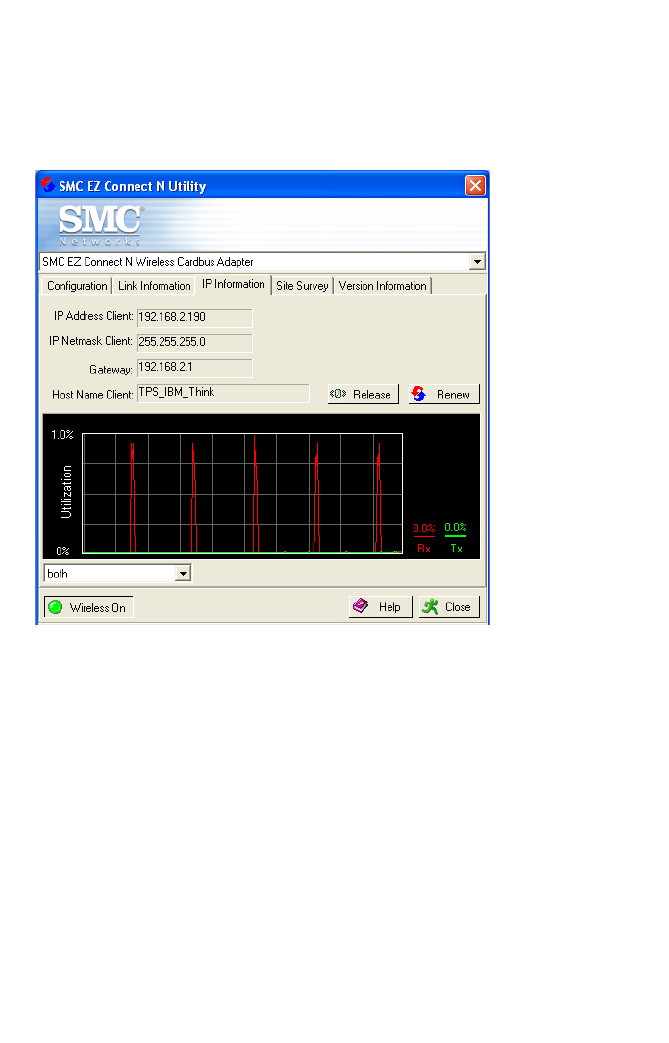Viewport: 669px width, 1043px height.
Task: Click the 'IP Netmask Client:' label
Action: click(90, 341)
